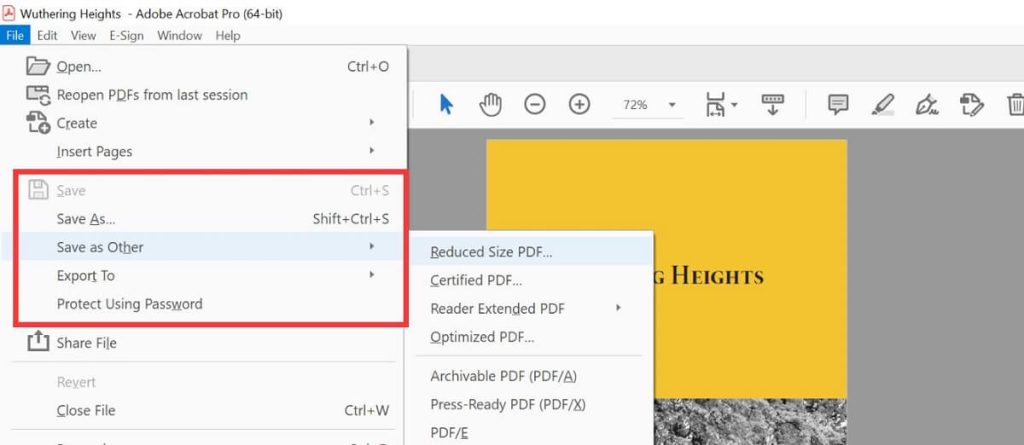This screenshot has width=1024, height=445.
Task: Click the Create file icon
Action: coord(38,123)
